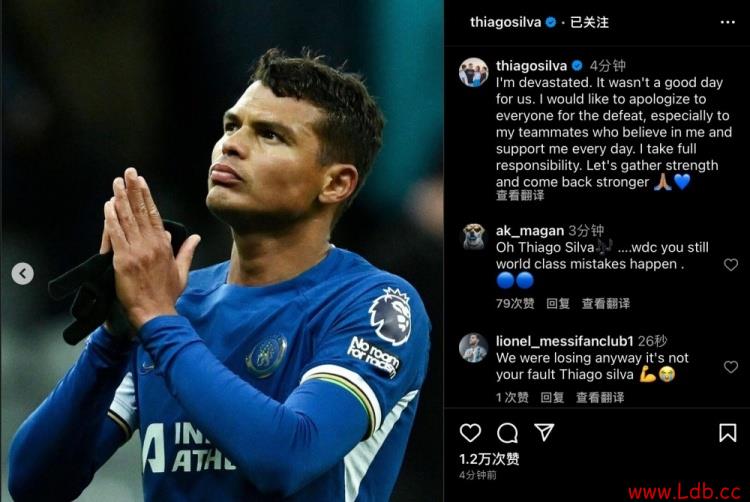Open thiagosilva's profile avatar in caption
The image size is (750, 502).
(x=474, y=73)
